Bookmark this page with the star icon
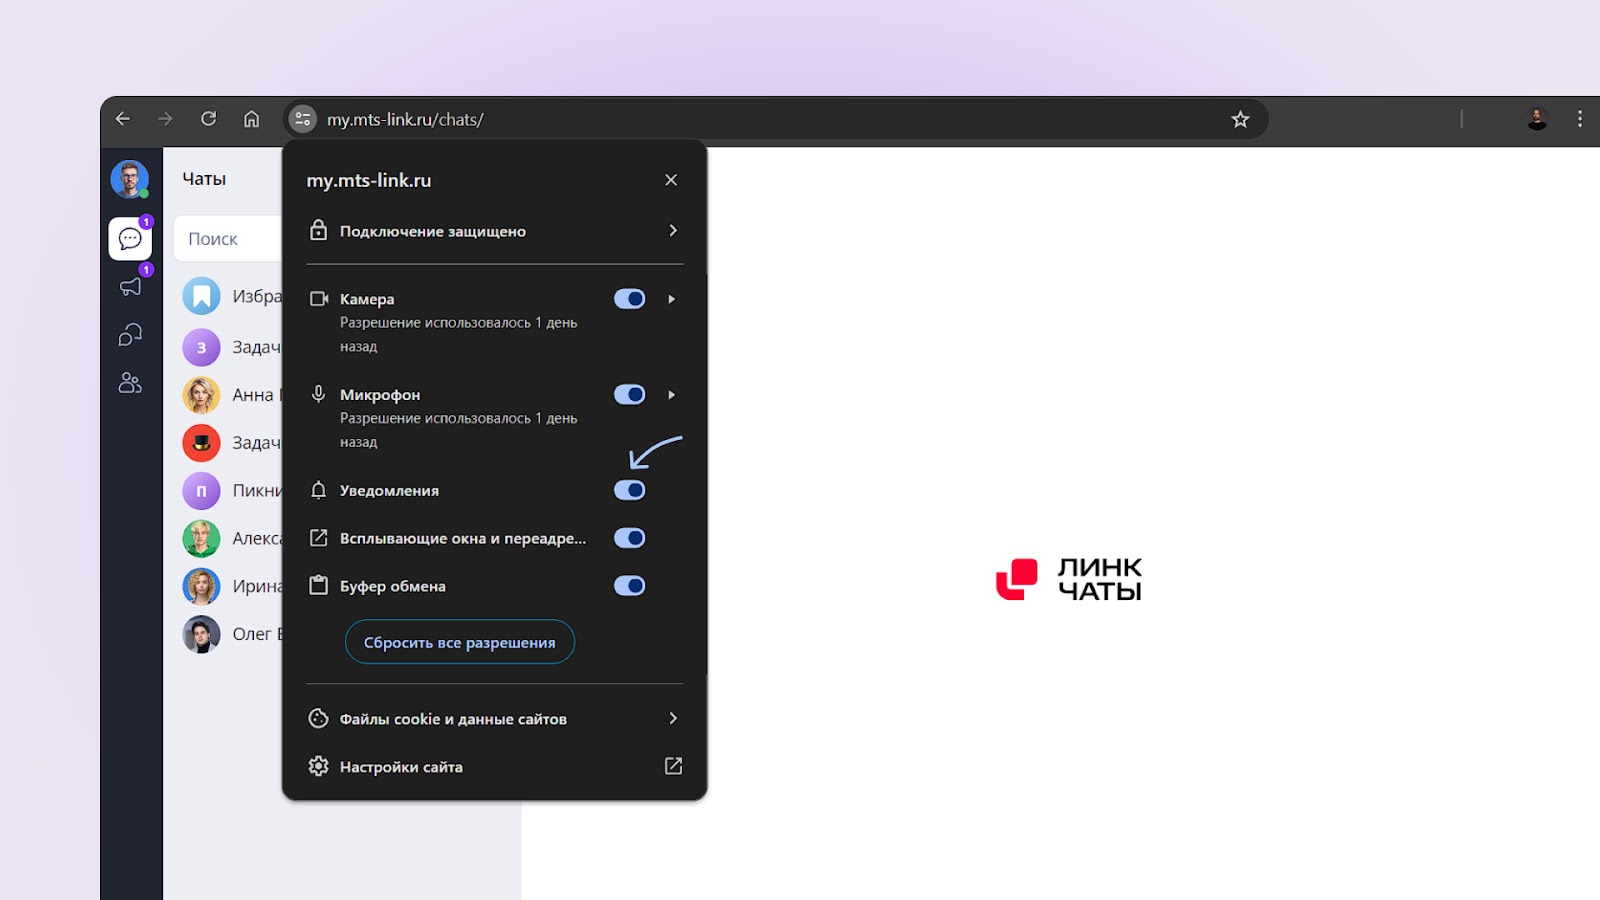The image size is (1600, 900). pos(1240,119)
